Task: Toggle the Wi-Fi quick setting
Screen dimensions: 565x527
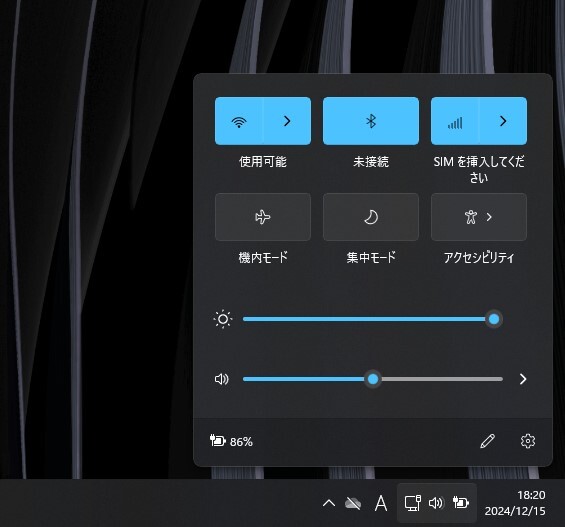Action: pos(239,121)
